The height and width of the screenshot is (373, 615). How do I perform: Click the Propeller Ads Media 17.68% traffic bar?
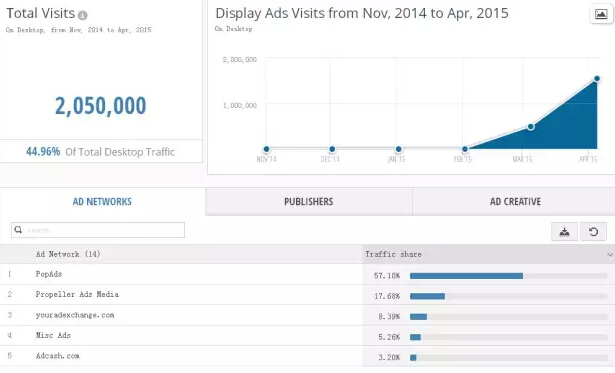427,296
